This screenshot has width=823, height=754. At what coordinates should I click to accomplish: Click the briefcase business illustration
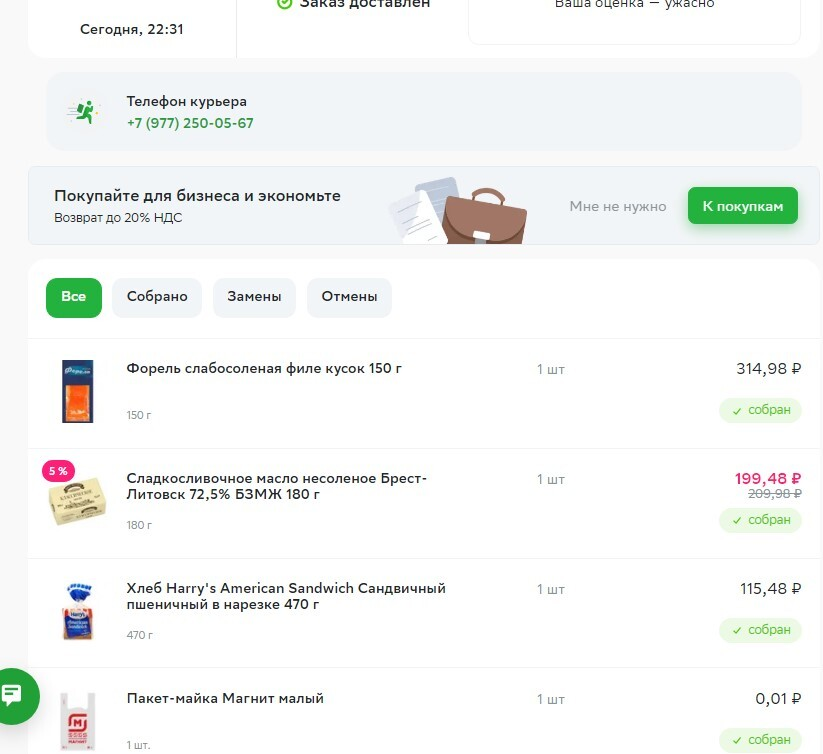(x=484, y=215)
